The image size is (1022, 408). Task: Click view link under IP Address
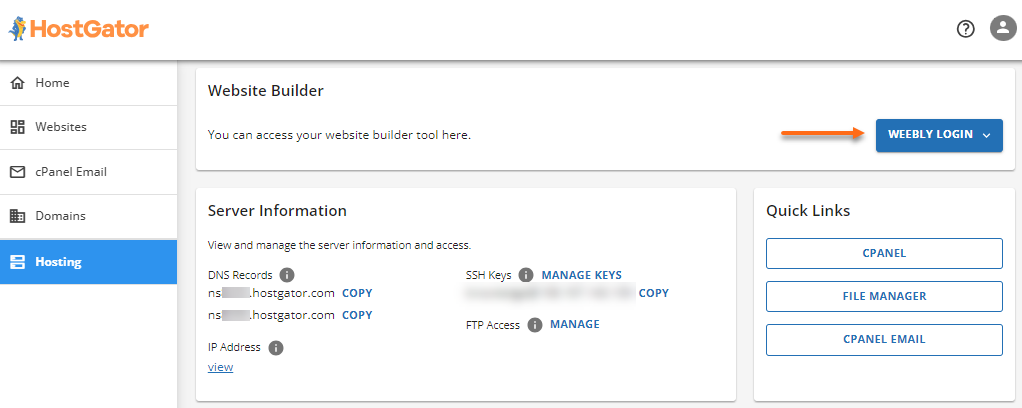220,367
